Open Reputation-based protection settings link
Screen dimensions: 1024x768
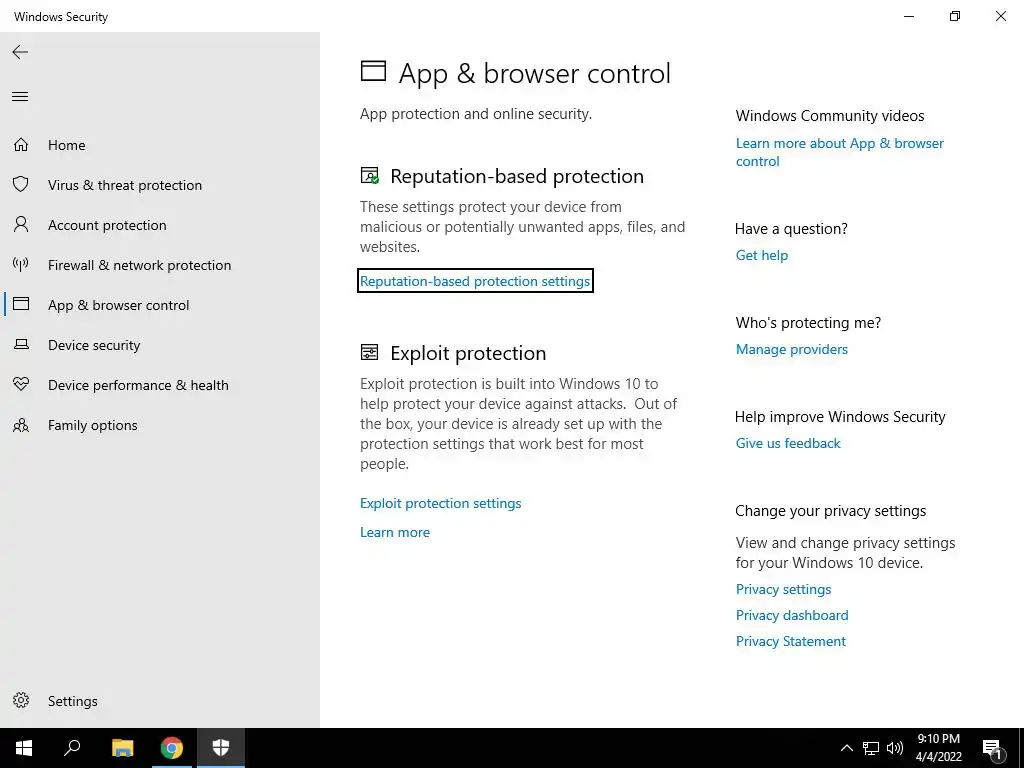[475, 281]
